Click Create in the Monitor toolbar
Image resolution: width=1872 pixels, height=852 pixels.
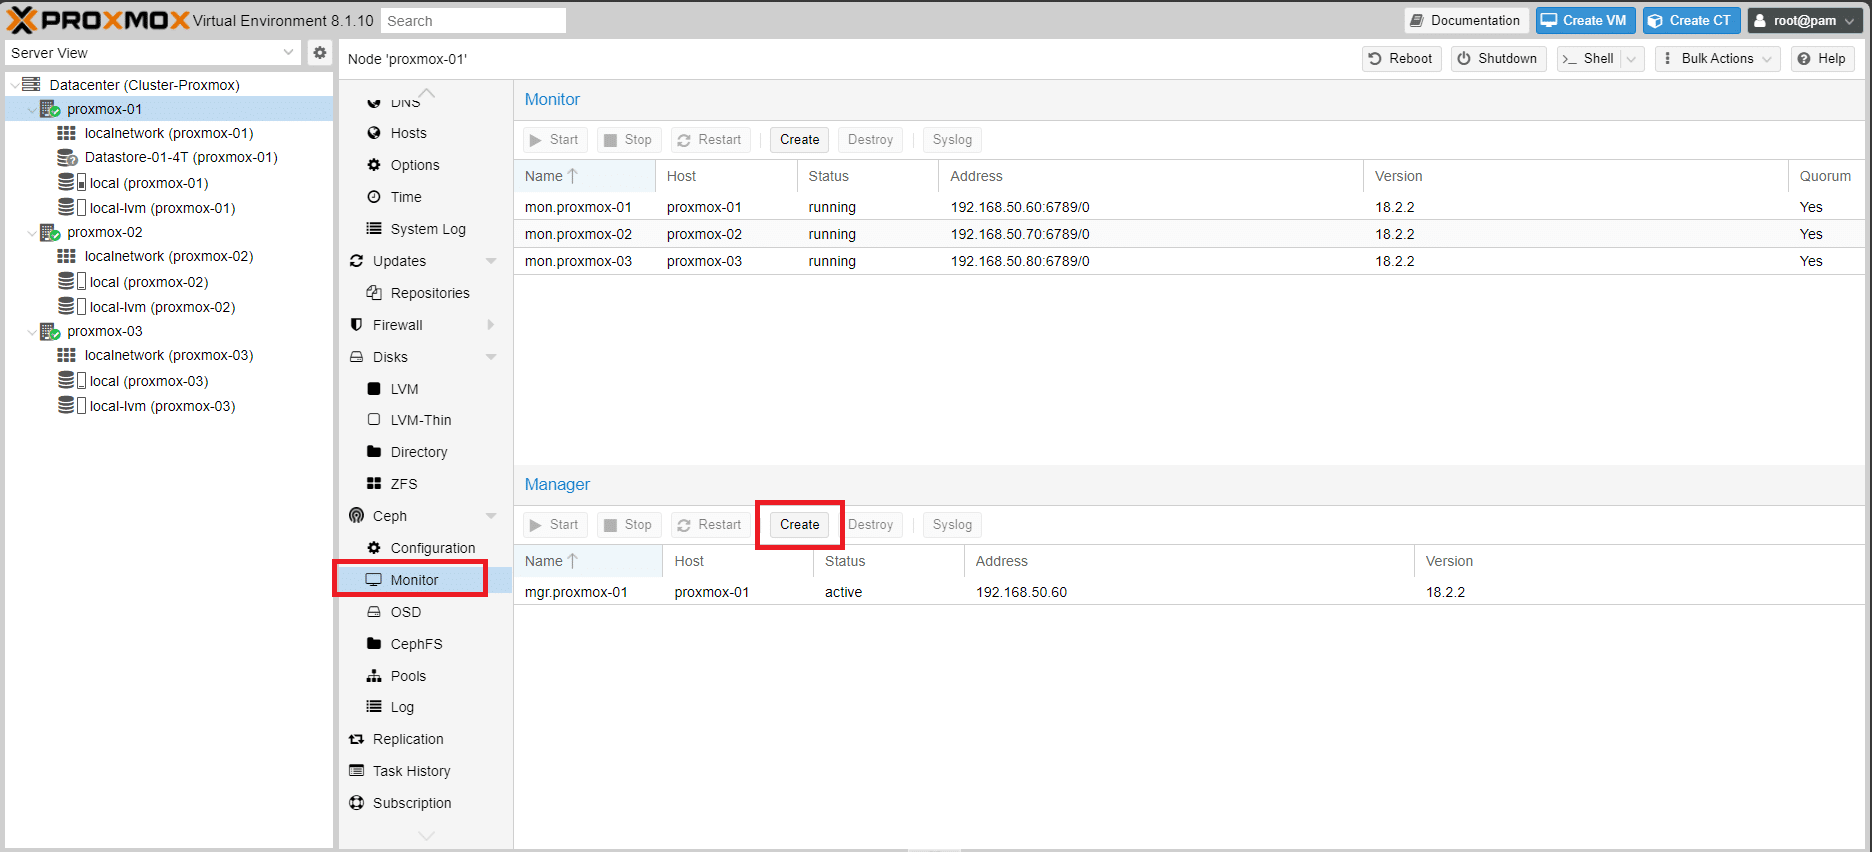coord(799,140)
